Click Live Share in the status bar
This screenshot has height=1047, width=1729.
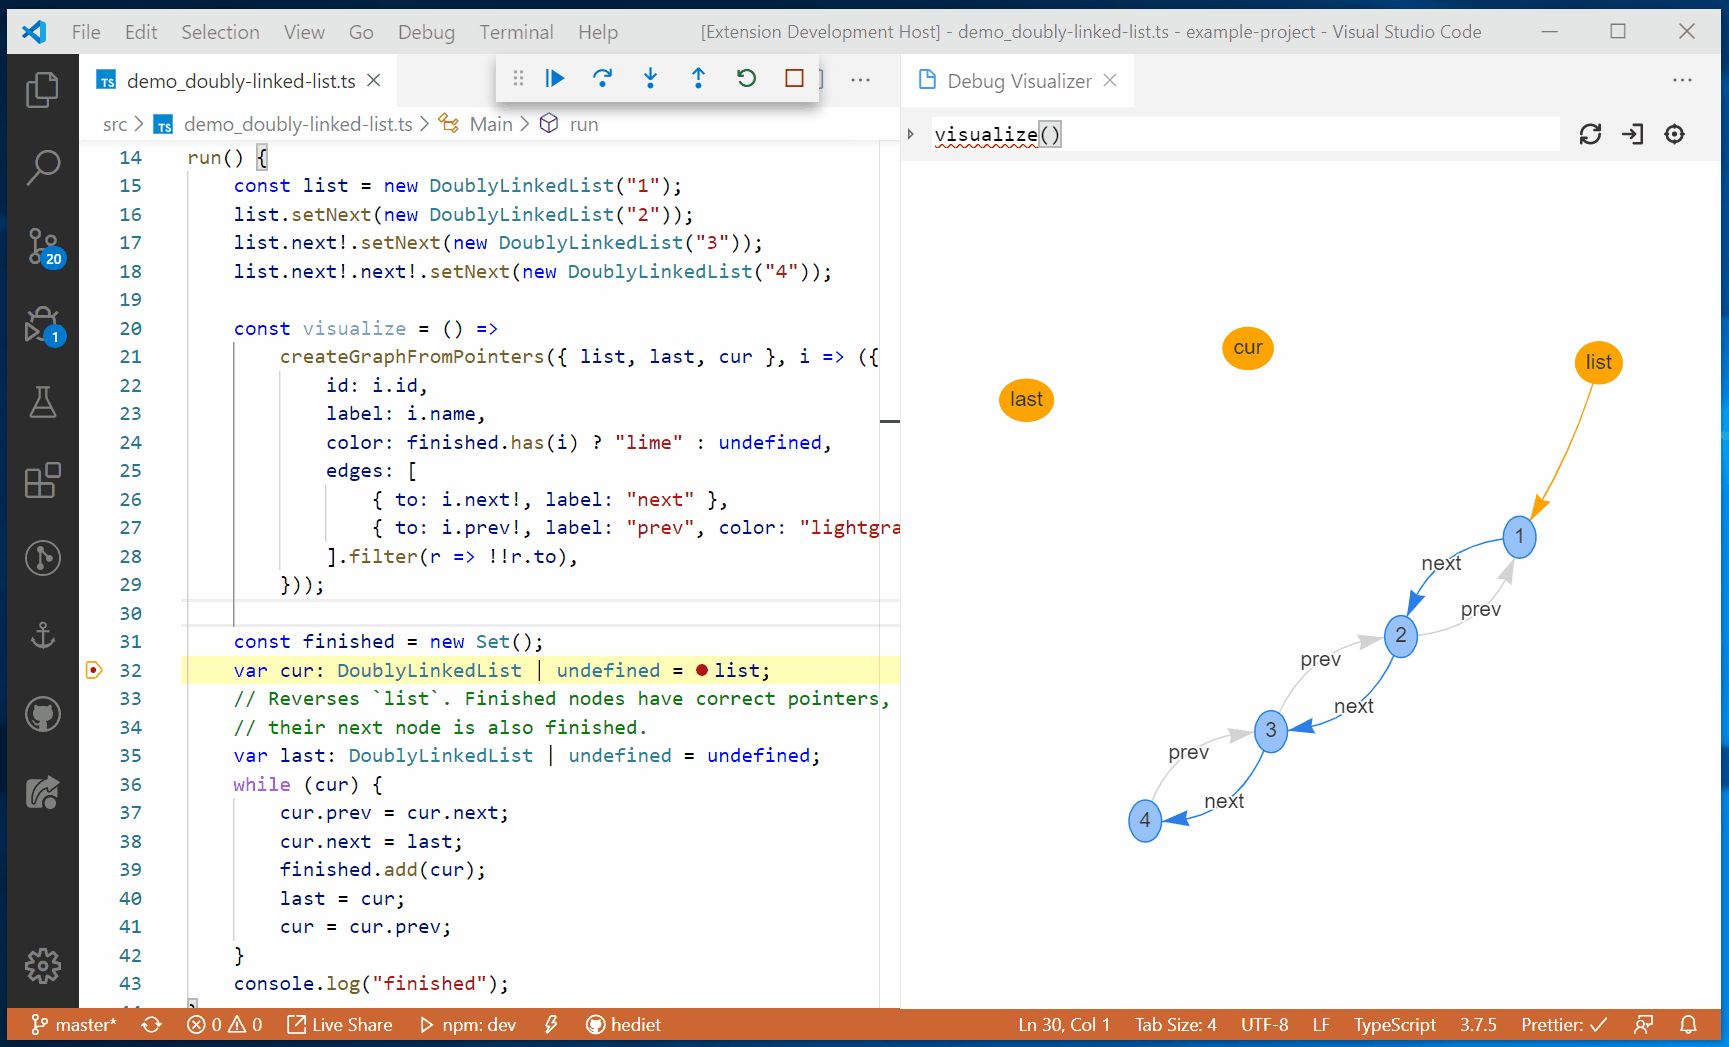pos(340,1025)
